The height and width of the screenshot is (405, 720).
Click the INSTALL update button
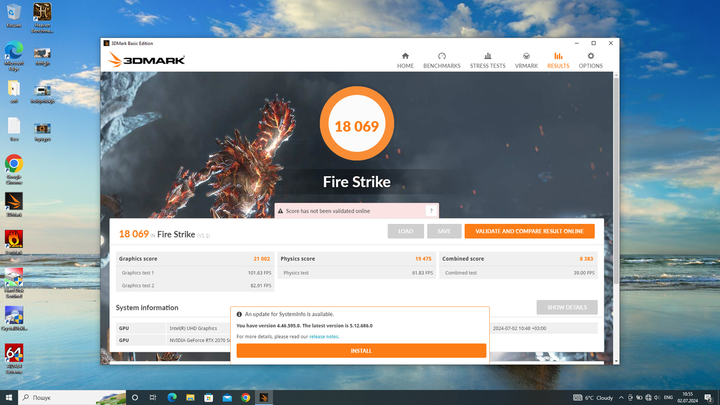click(361, 350)
